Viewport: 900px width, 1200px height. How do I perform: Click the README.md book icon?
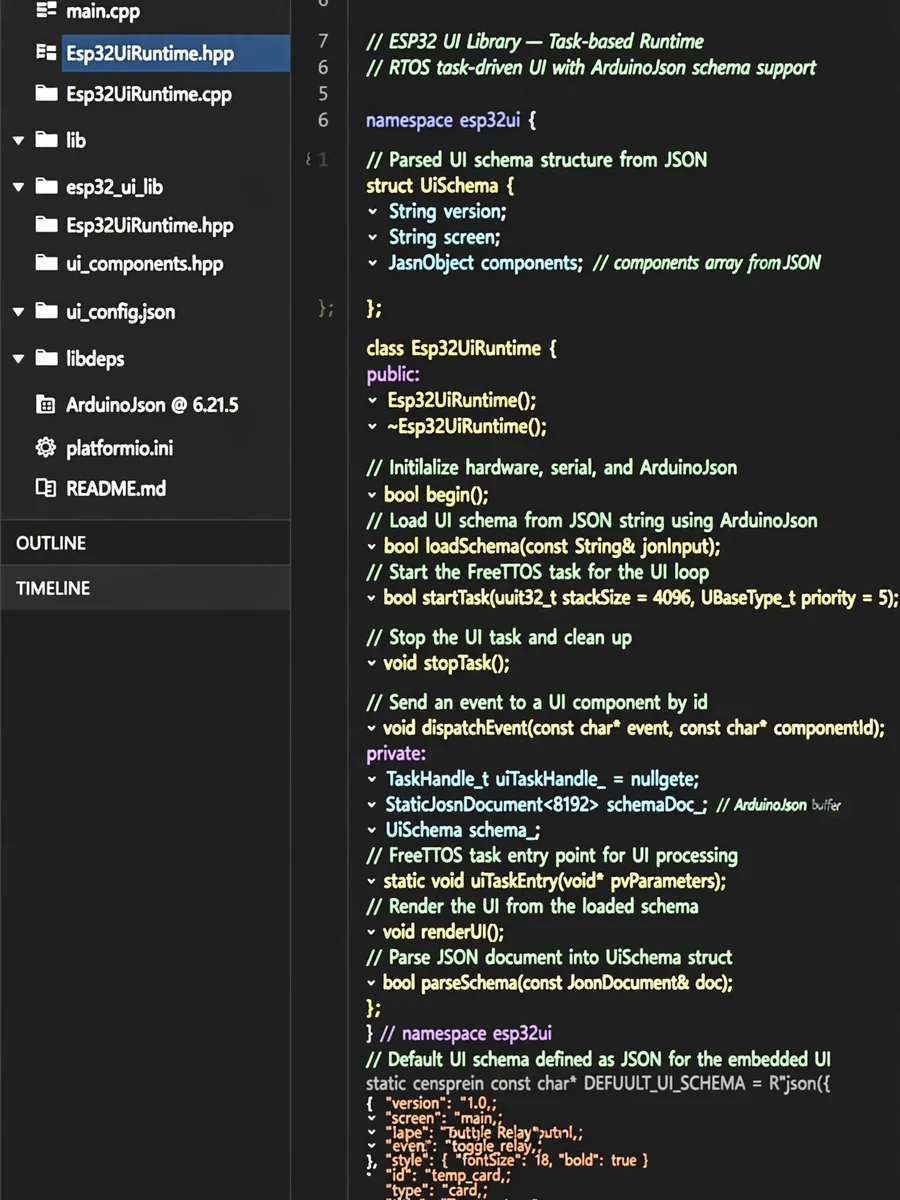pyautogui.click(x=46, y=488)
